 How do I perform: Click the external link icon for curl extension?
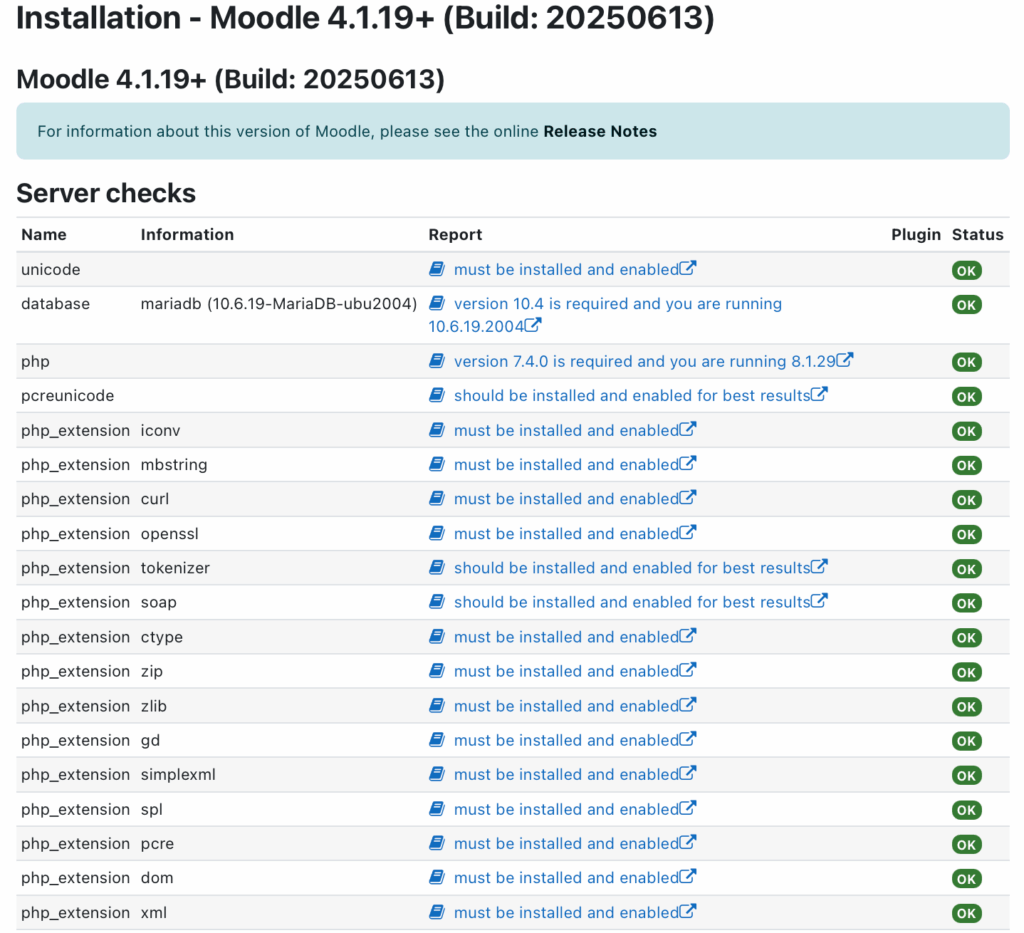690,498
